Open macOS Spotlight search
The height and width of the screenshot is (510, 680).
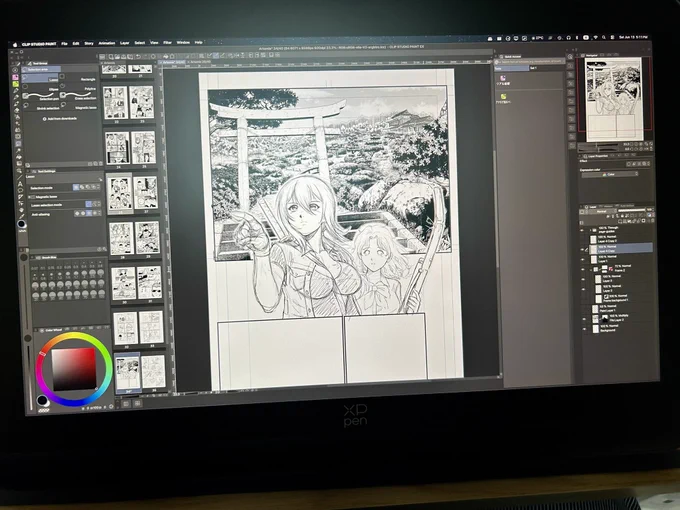pyautogui.click(x=604, y=38)
